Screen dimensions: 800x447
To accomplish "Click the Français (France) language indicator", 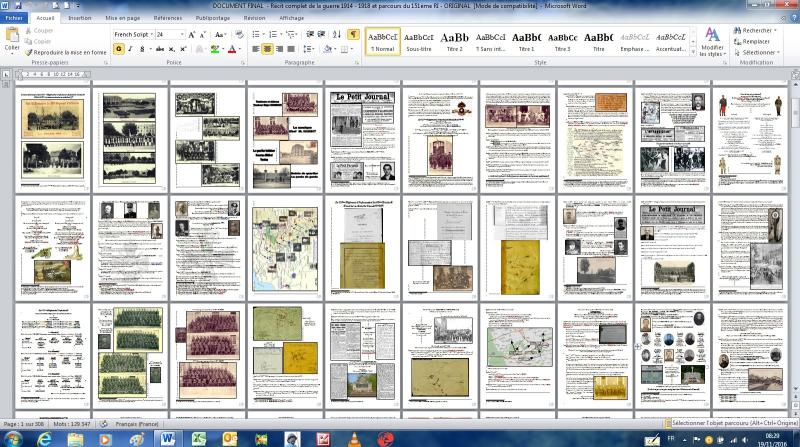I will coord(136,424).
